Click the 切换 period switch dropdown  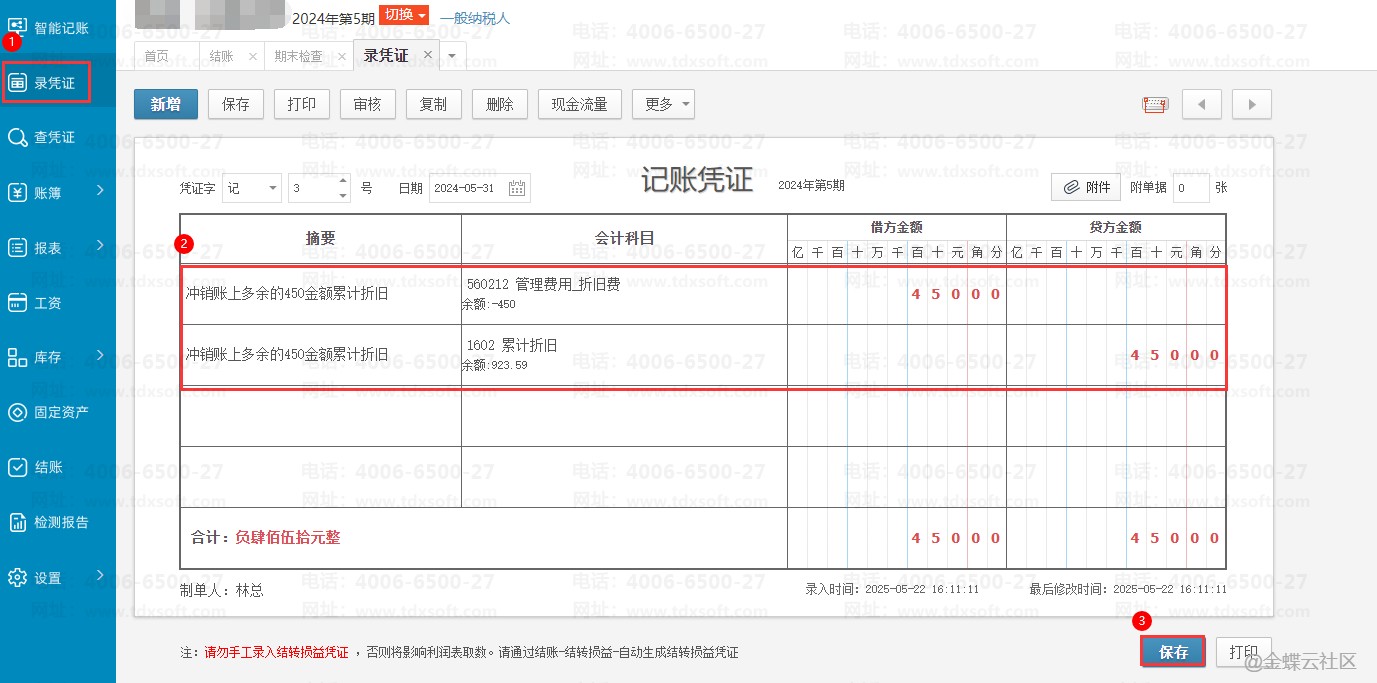click(x=405, y=15)
